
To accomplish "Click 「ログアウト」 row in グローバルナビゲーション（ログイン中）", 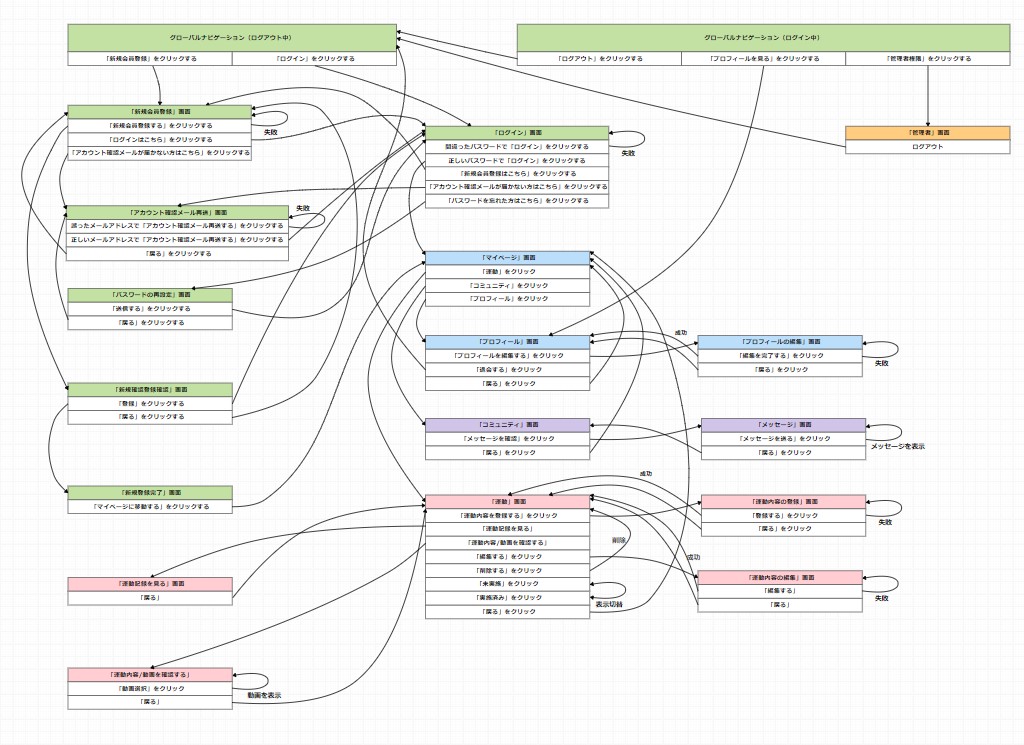I will click(602, 57).
